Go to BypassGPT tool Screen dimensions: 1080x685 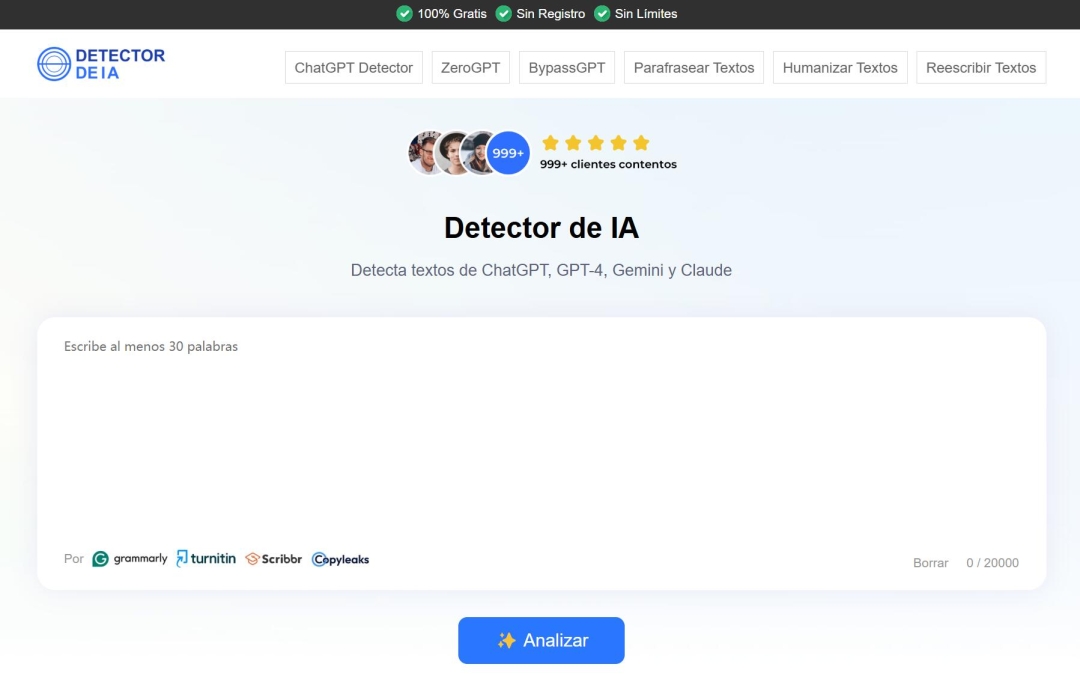567,67
